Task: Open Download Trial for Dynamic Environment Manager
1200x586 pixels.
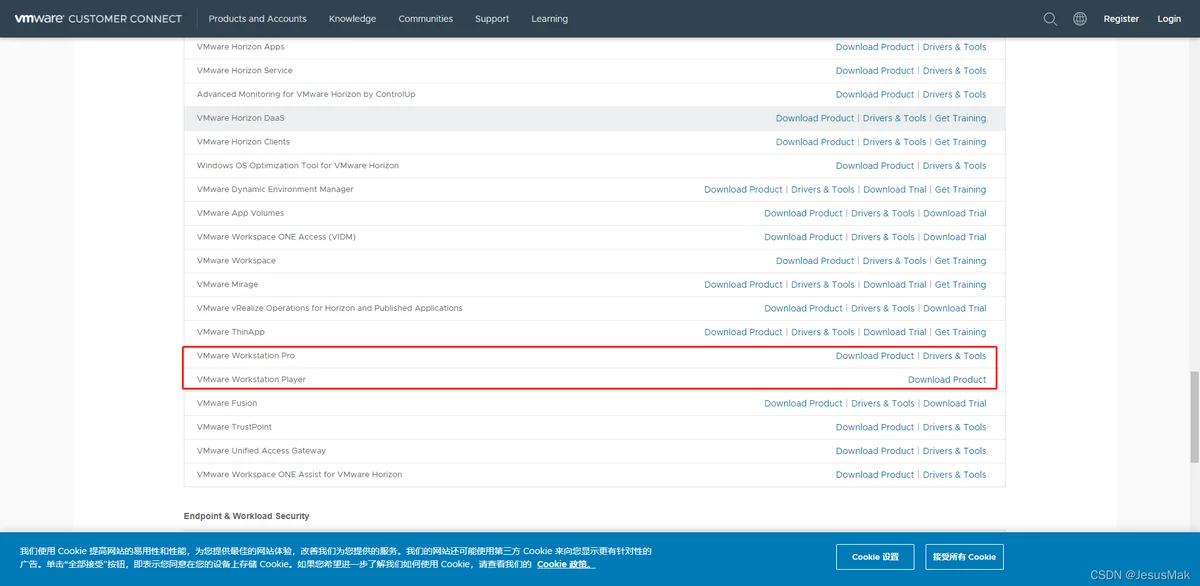Action: (x=895, y=190)
